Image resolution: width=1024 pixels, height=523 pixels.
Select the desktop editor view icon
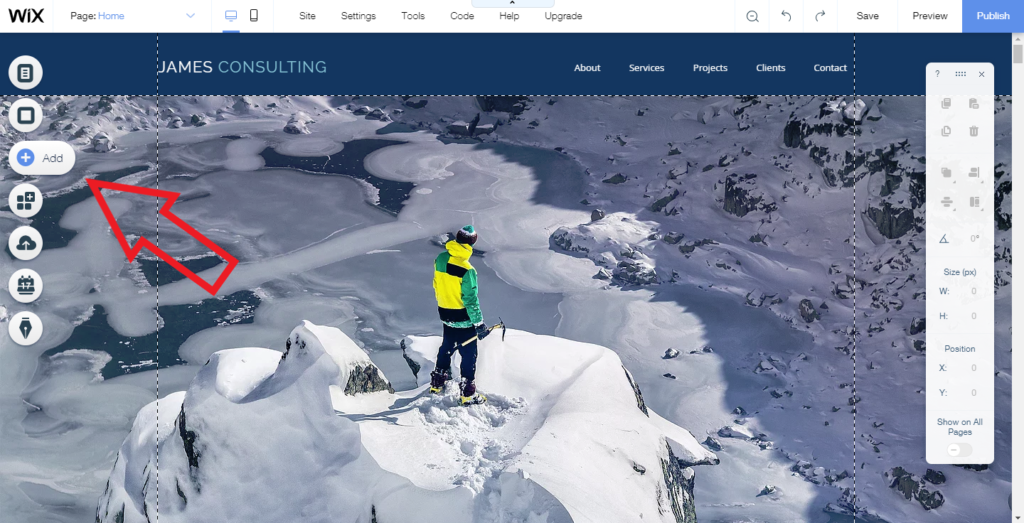point(231,16)
